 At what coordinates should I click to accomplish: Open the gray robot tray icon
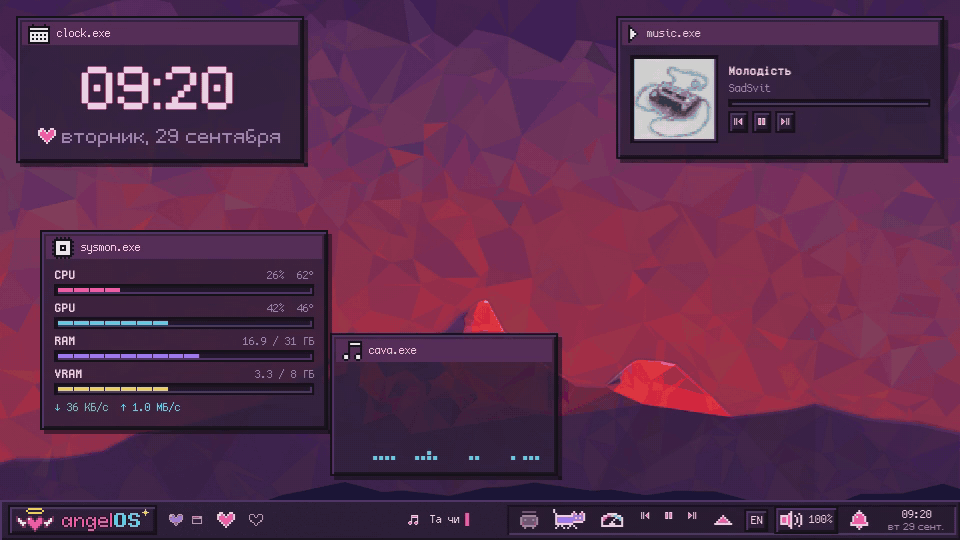[529, 520]
